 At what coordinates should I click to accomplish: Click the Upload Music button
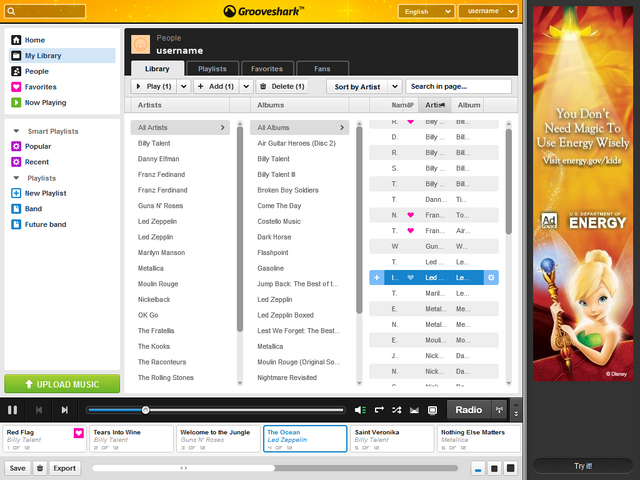tap(62, 384)
